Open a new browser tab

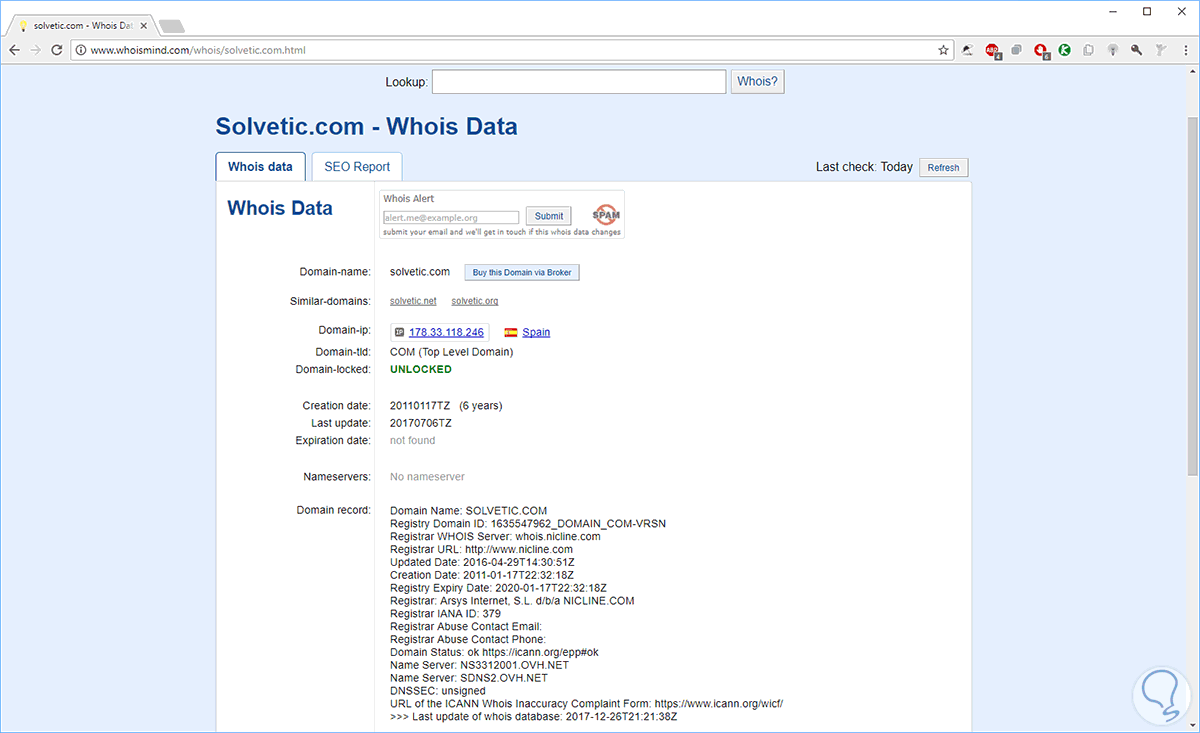click(x=171, y=26)
